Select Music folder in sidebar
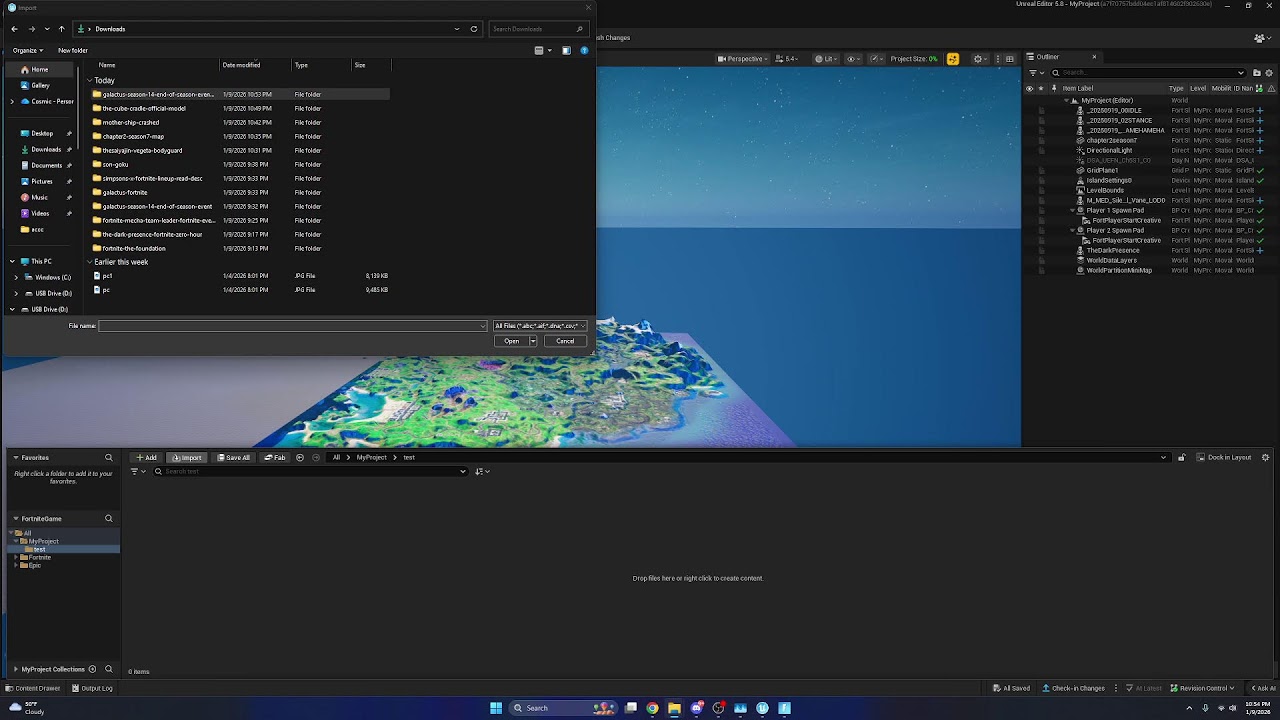The width and height of the screenshot is (1280, 720). (39, 197)
